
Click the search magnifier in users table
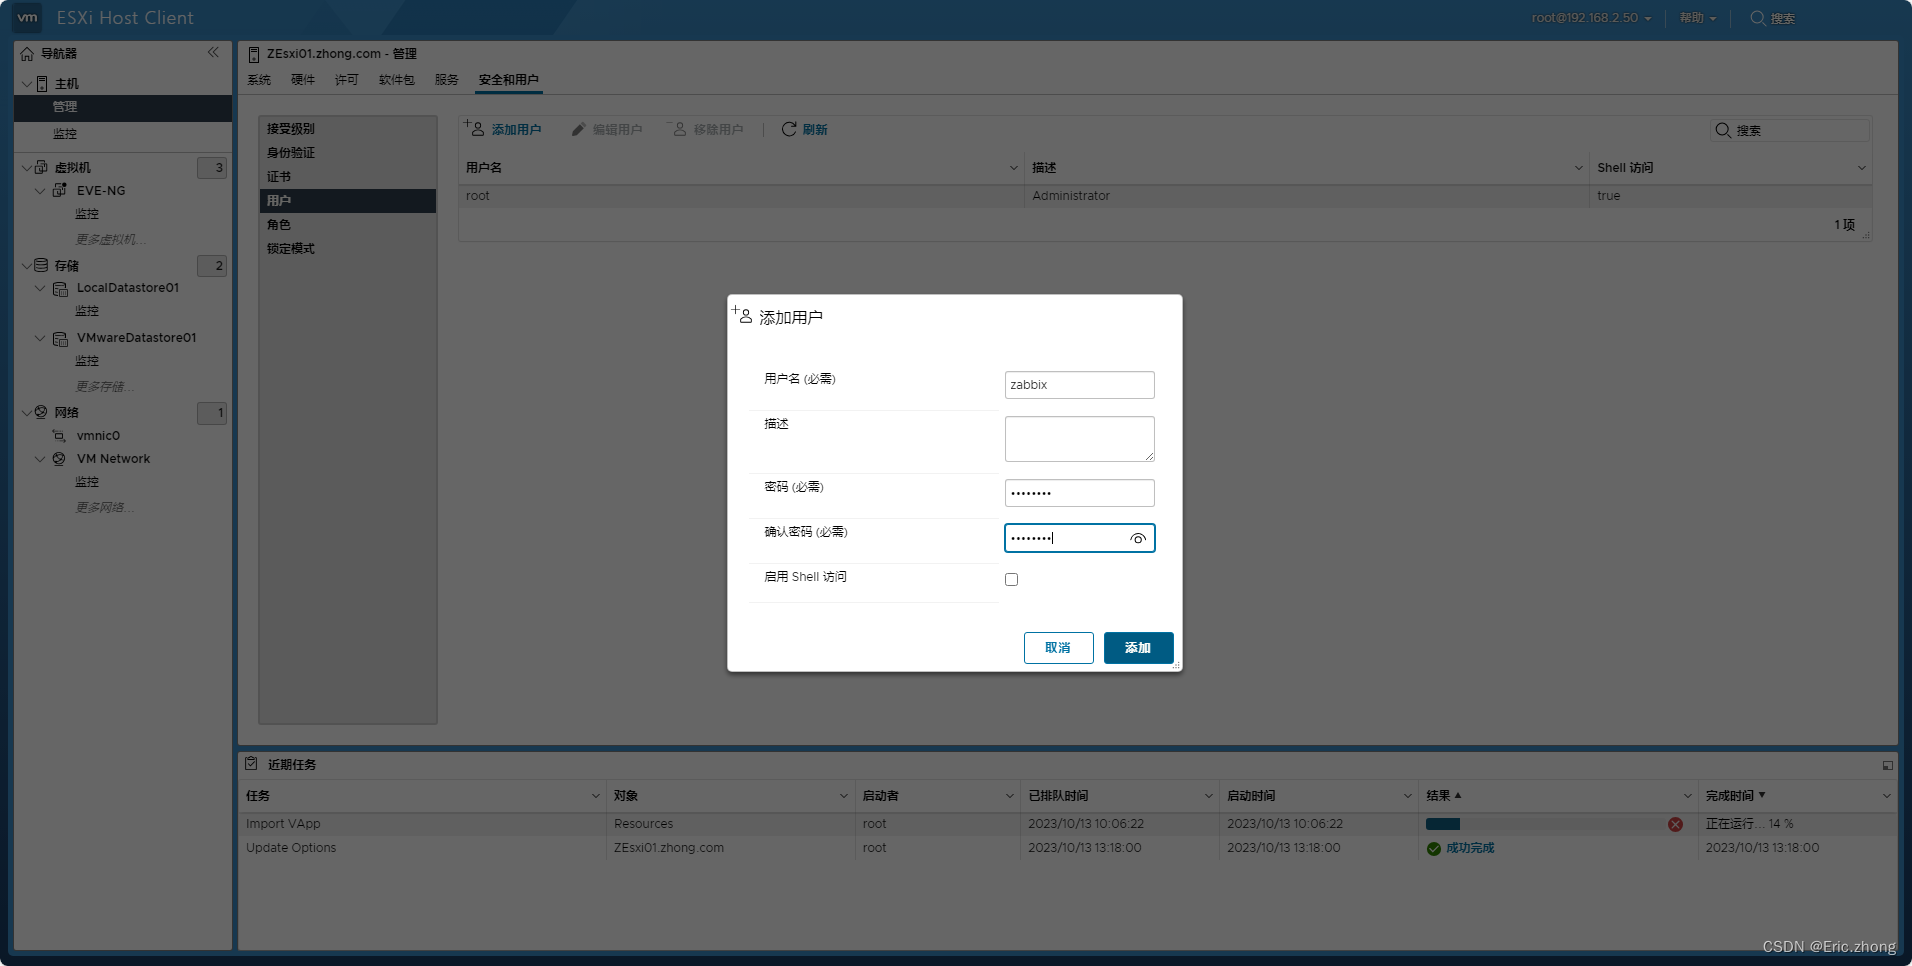tap(1723, 130)
